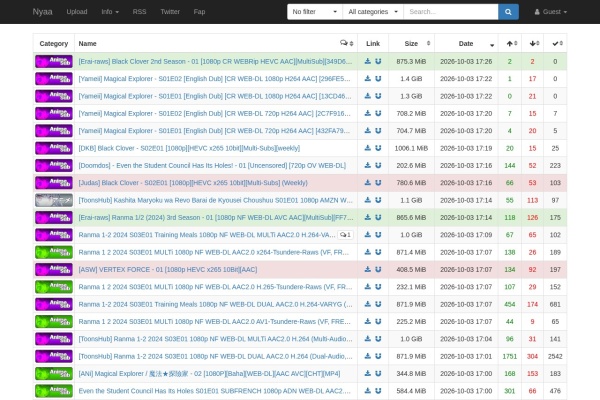Open magnet for Even the Student Council SUBFRENCH row
The height and width of the screenshot is (400, 600).
[x=378, y=391]
